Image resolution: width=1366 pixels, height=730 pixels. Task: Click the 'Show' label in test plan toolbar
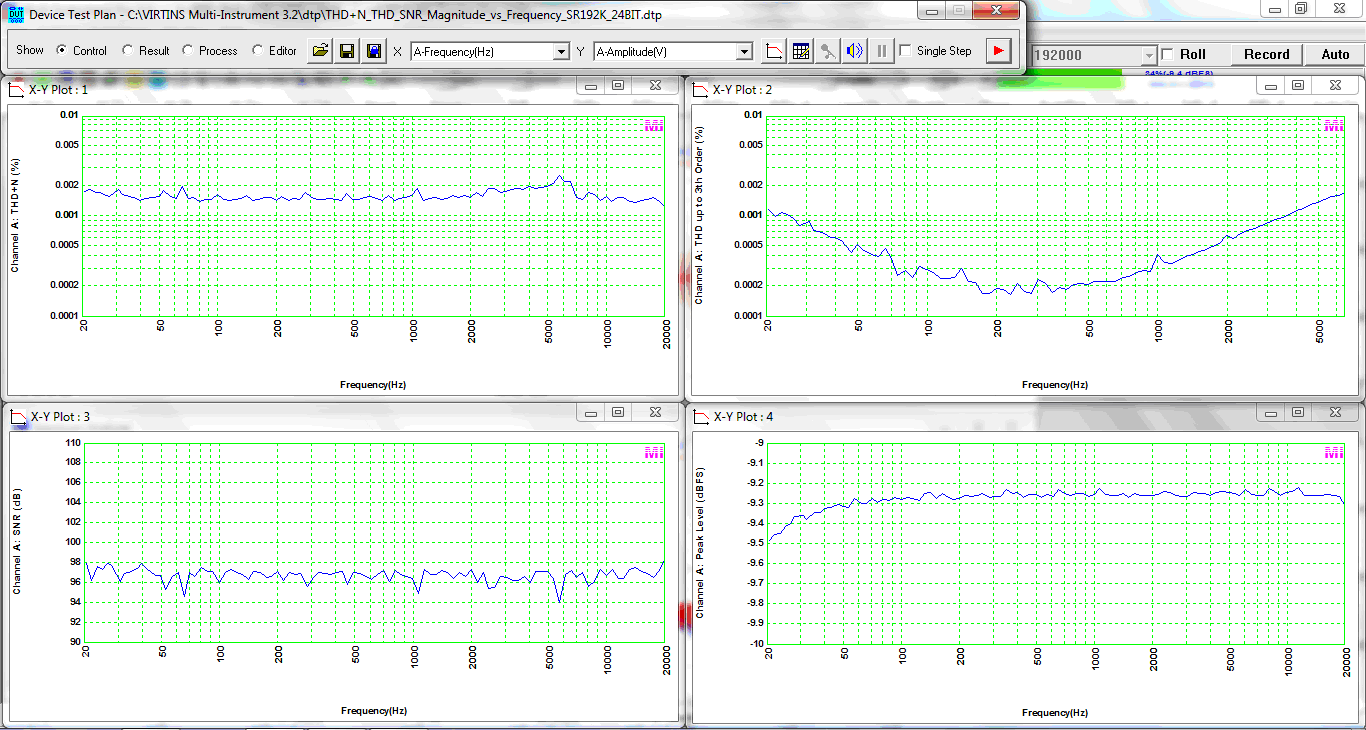coord(30,50)
